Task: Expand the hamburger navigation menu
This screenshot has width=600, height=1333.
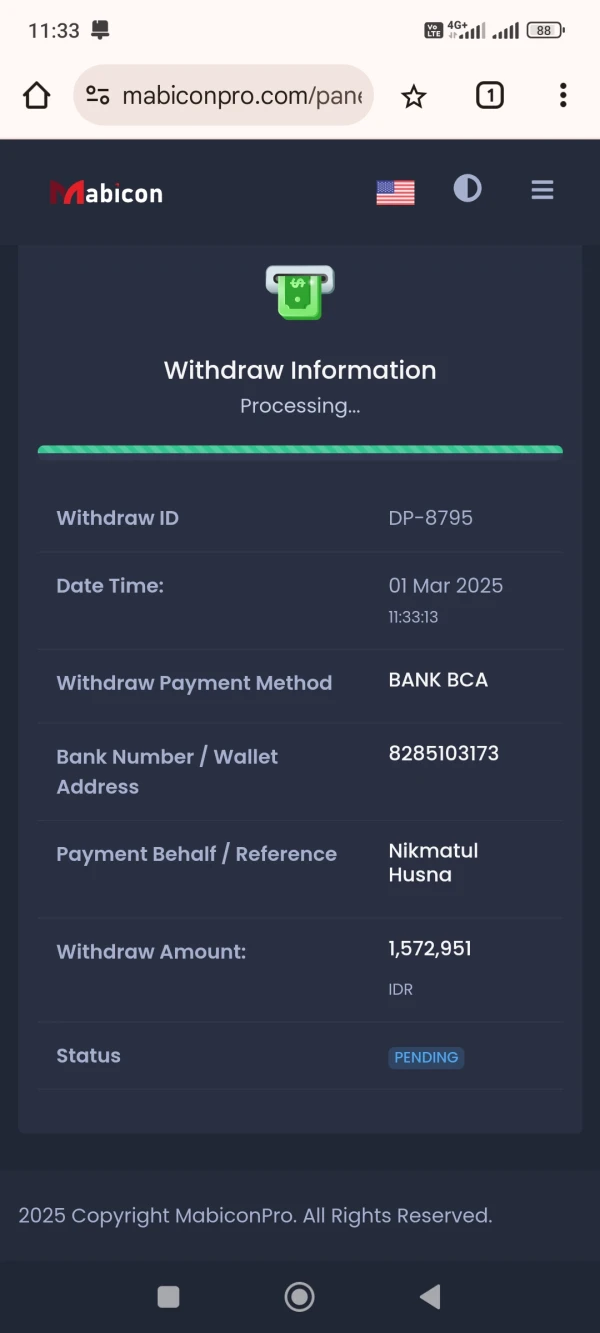Action: click(x=542, y=190)
